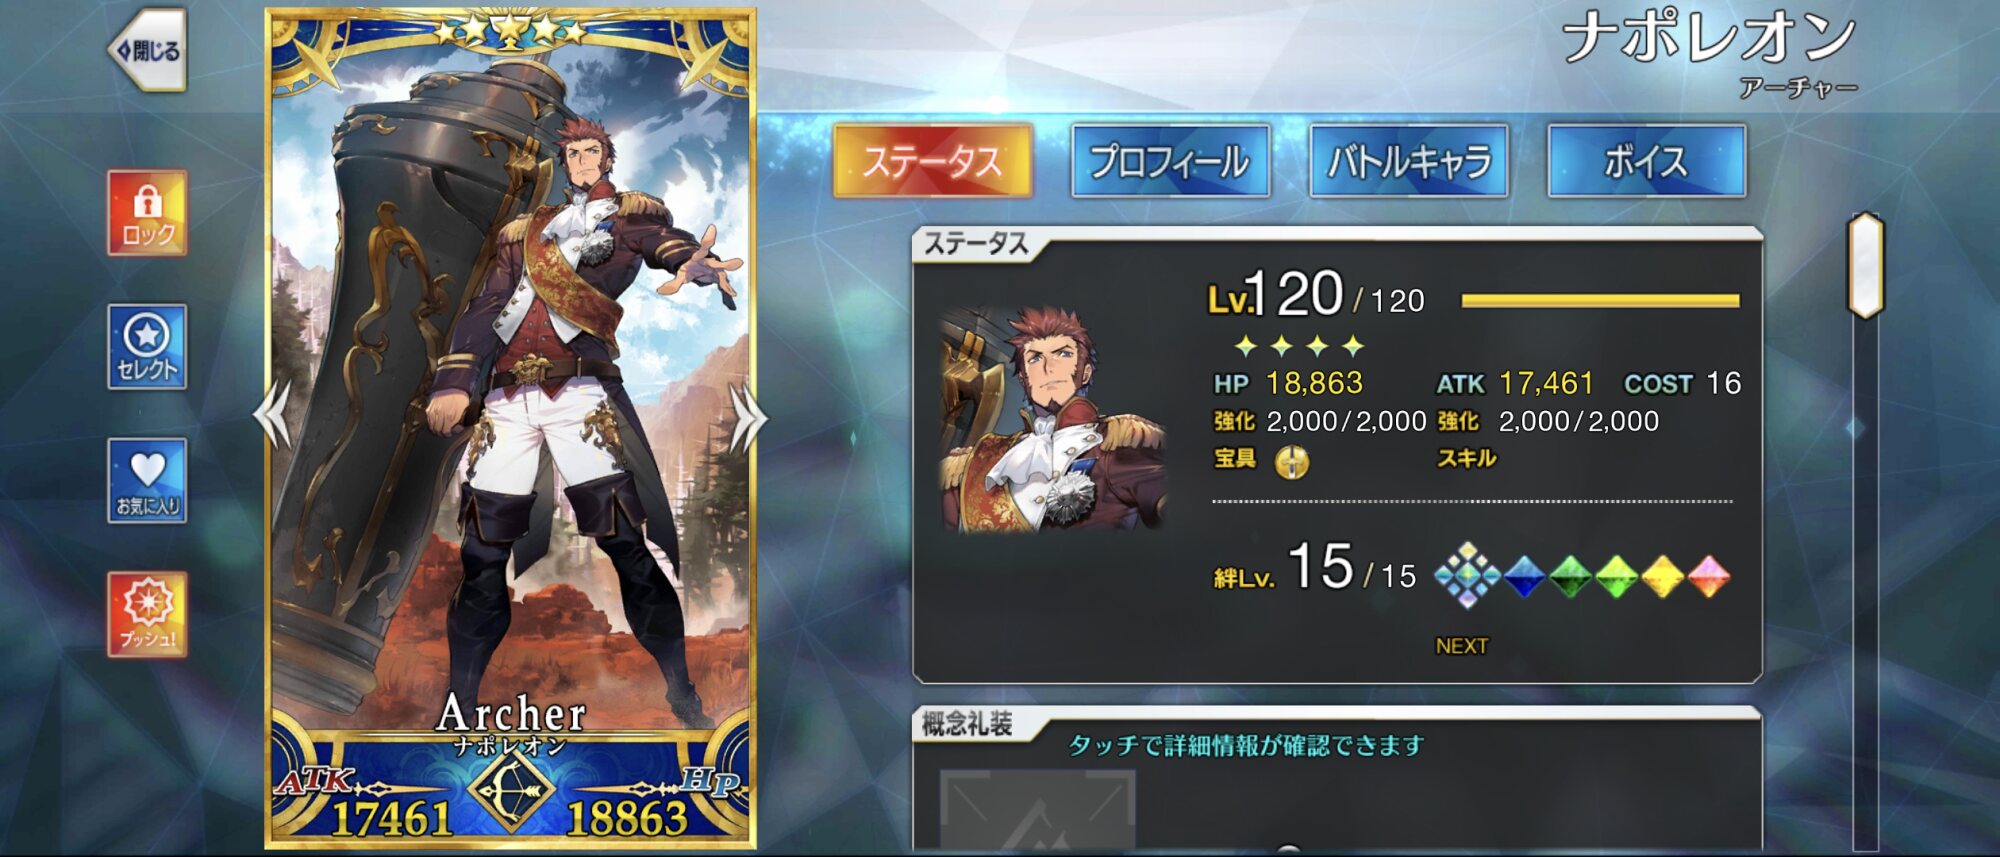This screenshot has width=2000, height=857.
Task: Tap the yellow bond gem icon
Action: pyautogui.click(x=1662, y=577)
